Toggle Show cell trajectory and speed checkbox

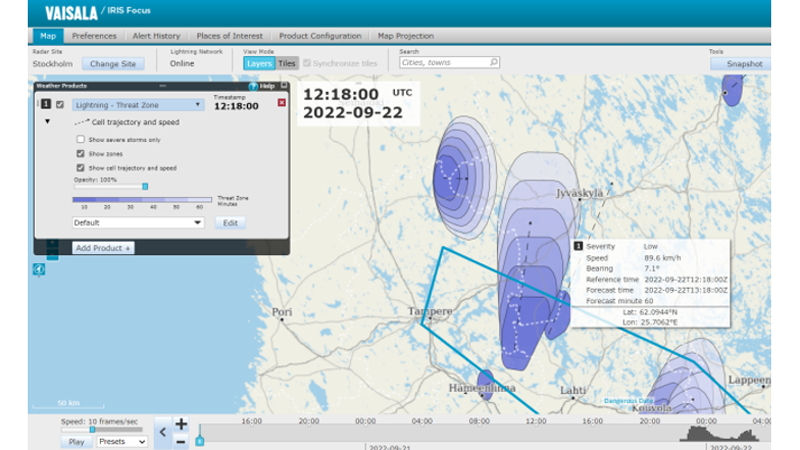click(x=81, y=168)
